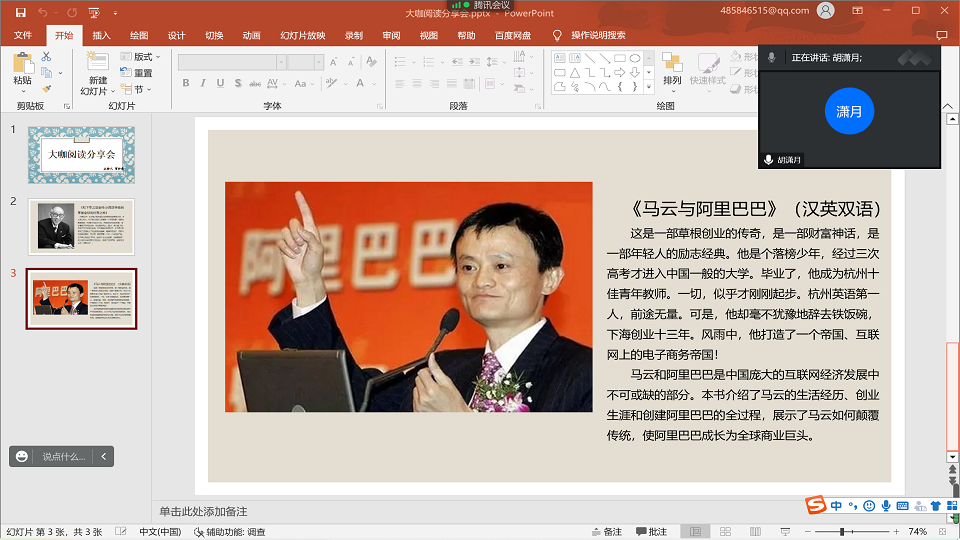Toggle the Bullets list button
960x540 pixels.
point(400,62)
